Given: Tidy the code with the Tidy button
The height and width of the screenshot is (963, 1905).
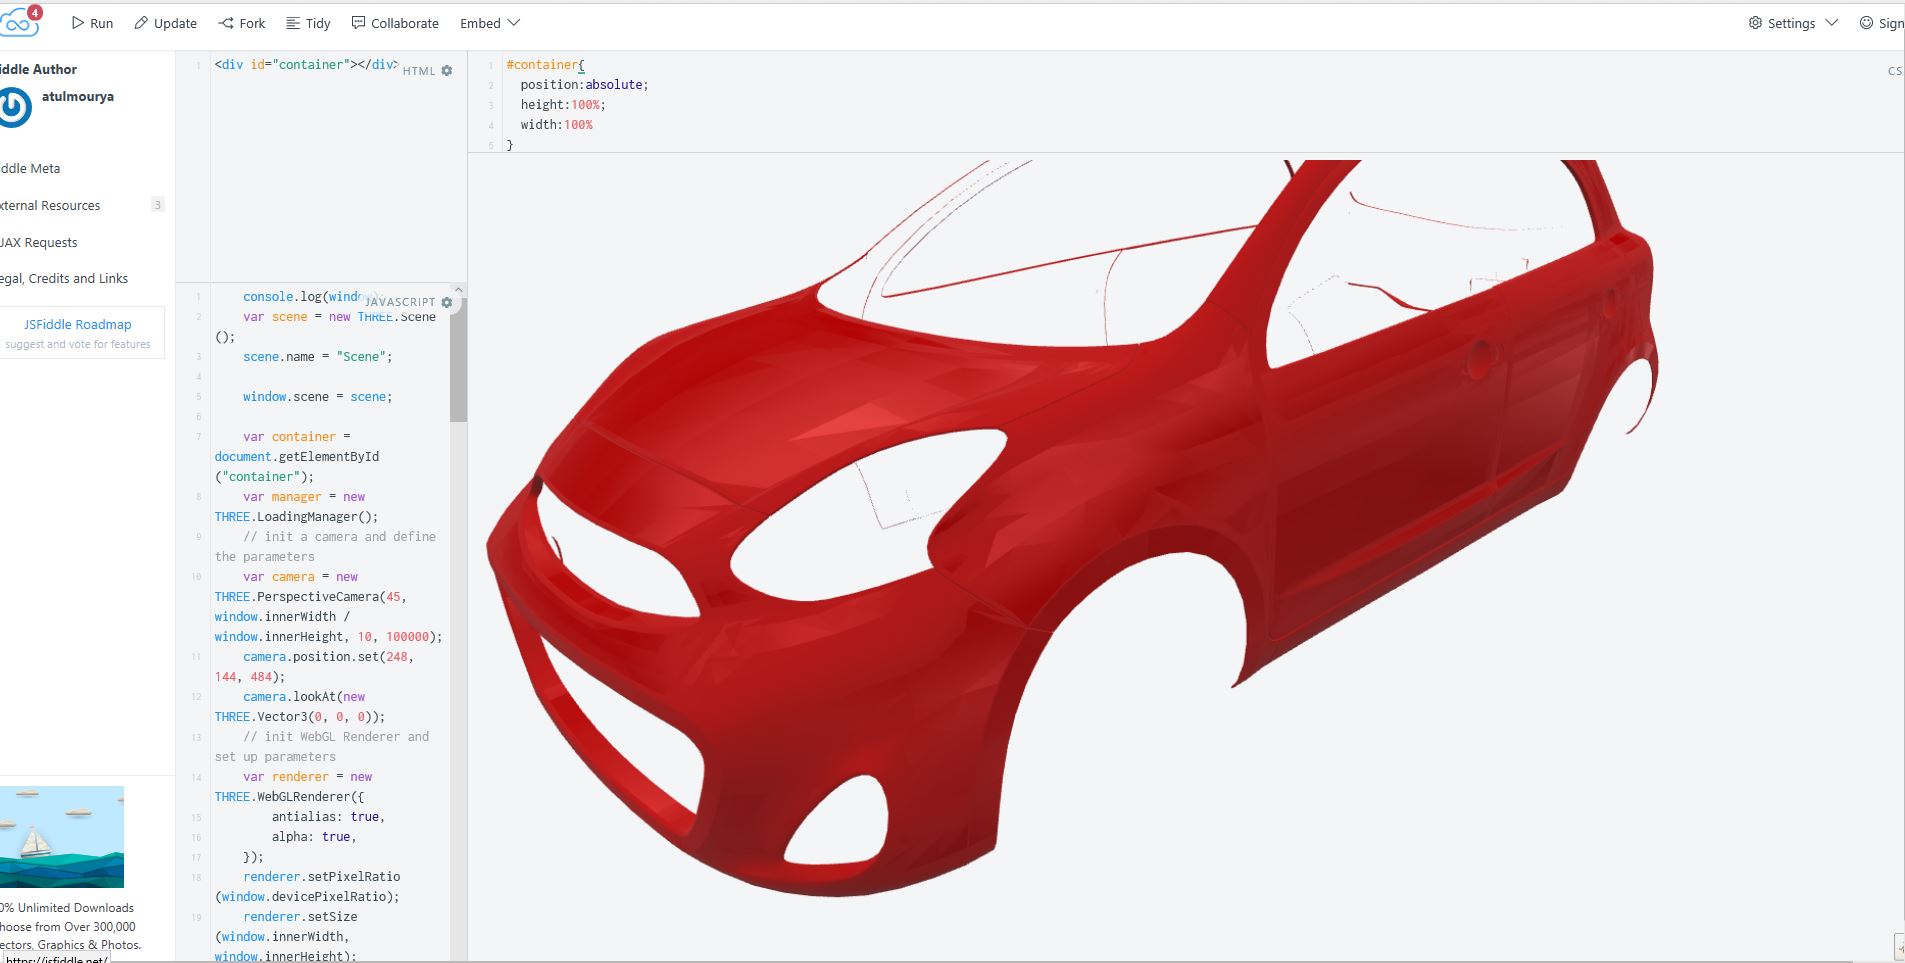Looking at the screenshot, I should (x=308, y=23).
